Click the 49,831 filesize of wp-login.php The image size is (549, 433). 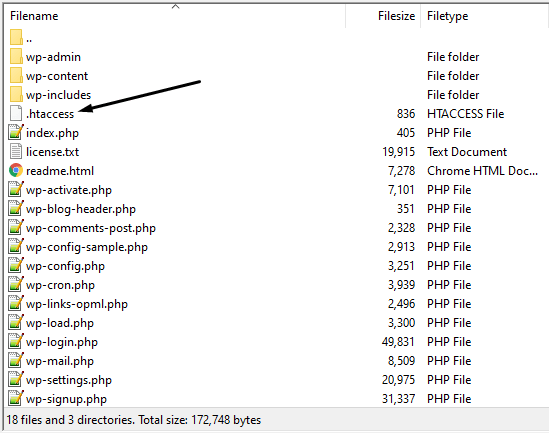point(398,342)
